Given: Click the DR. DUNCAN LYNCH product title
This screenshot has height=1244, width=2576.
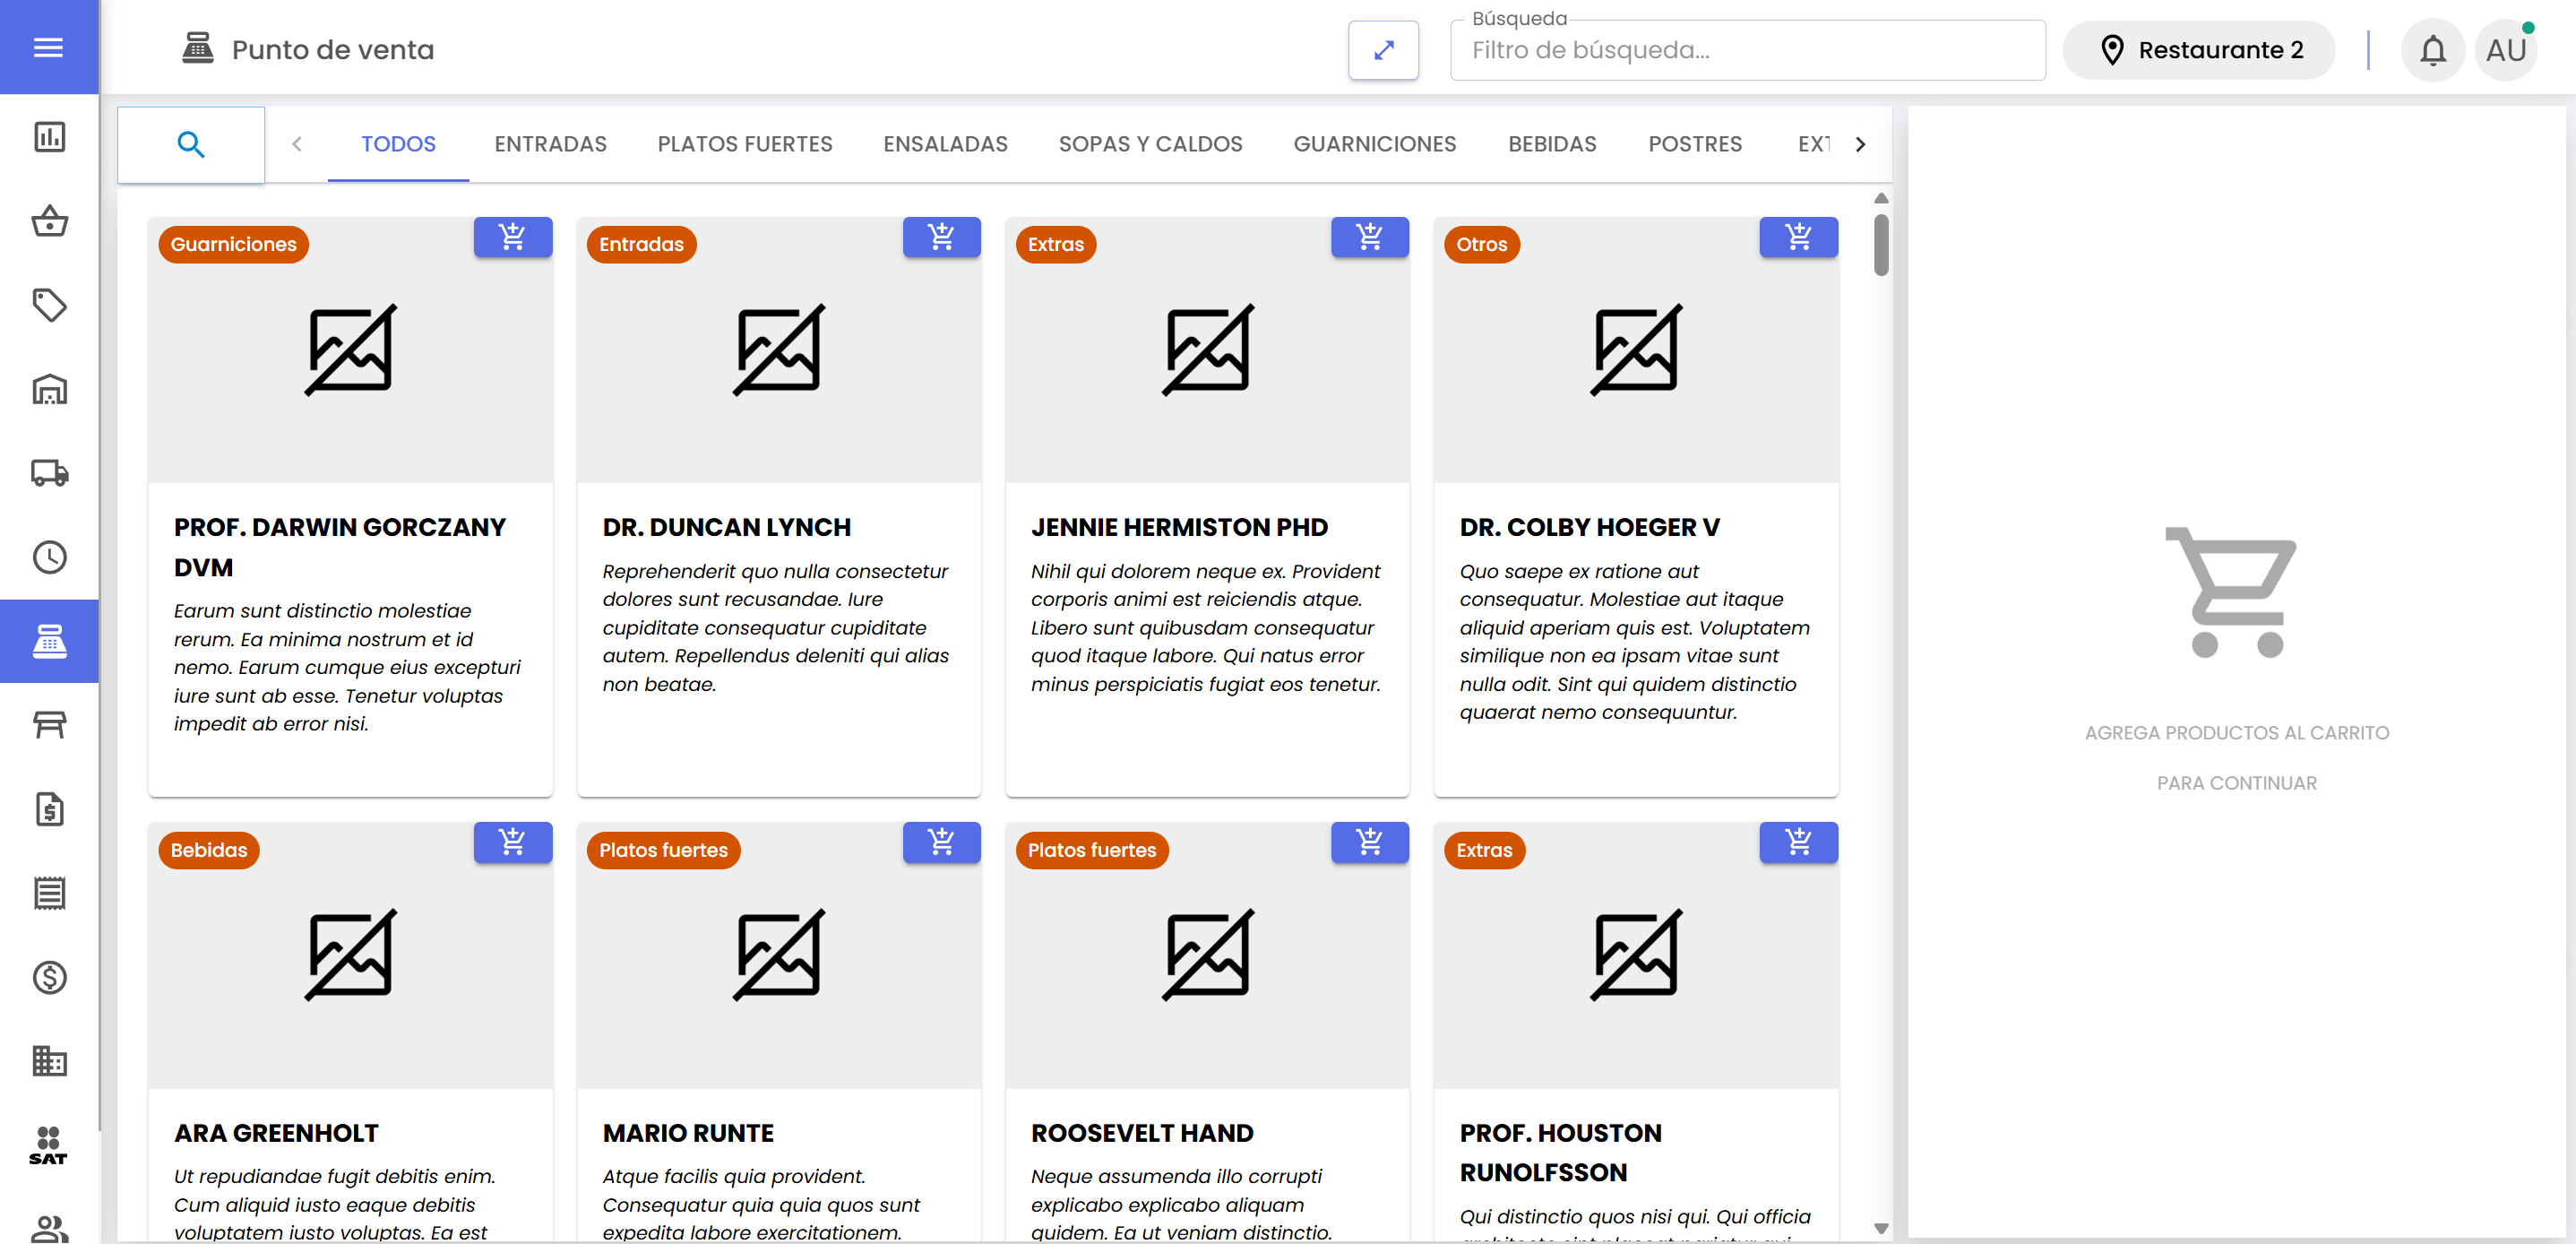Looking at the screenshot, I should [x=726, y=527].
